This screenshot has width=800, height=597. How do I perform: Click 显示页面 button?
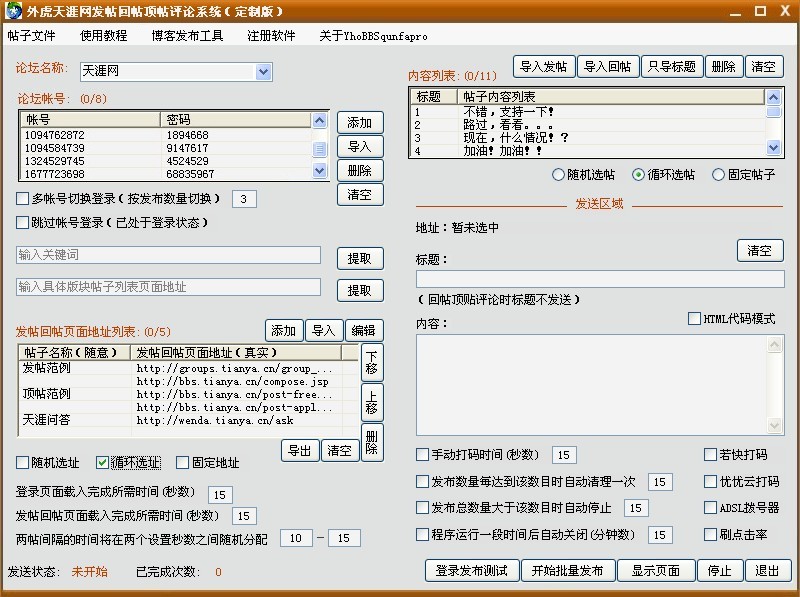pos(656,570)
